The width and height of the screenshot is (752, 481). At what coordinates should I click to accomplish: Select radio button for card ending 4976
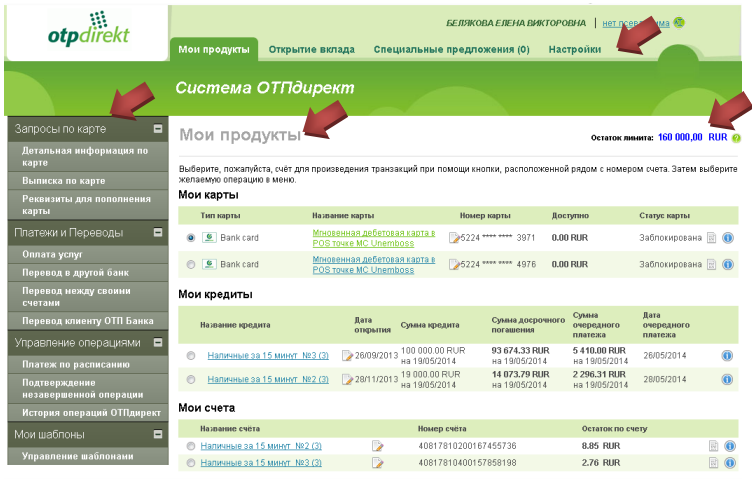[x=190, y=265]
